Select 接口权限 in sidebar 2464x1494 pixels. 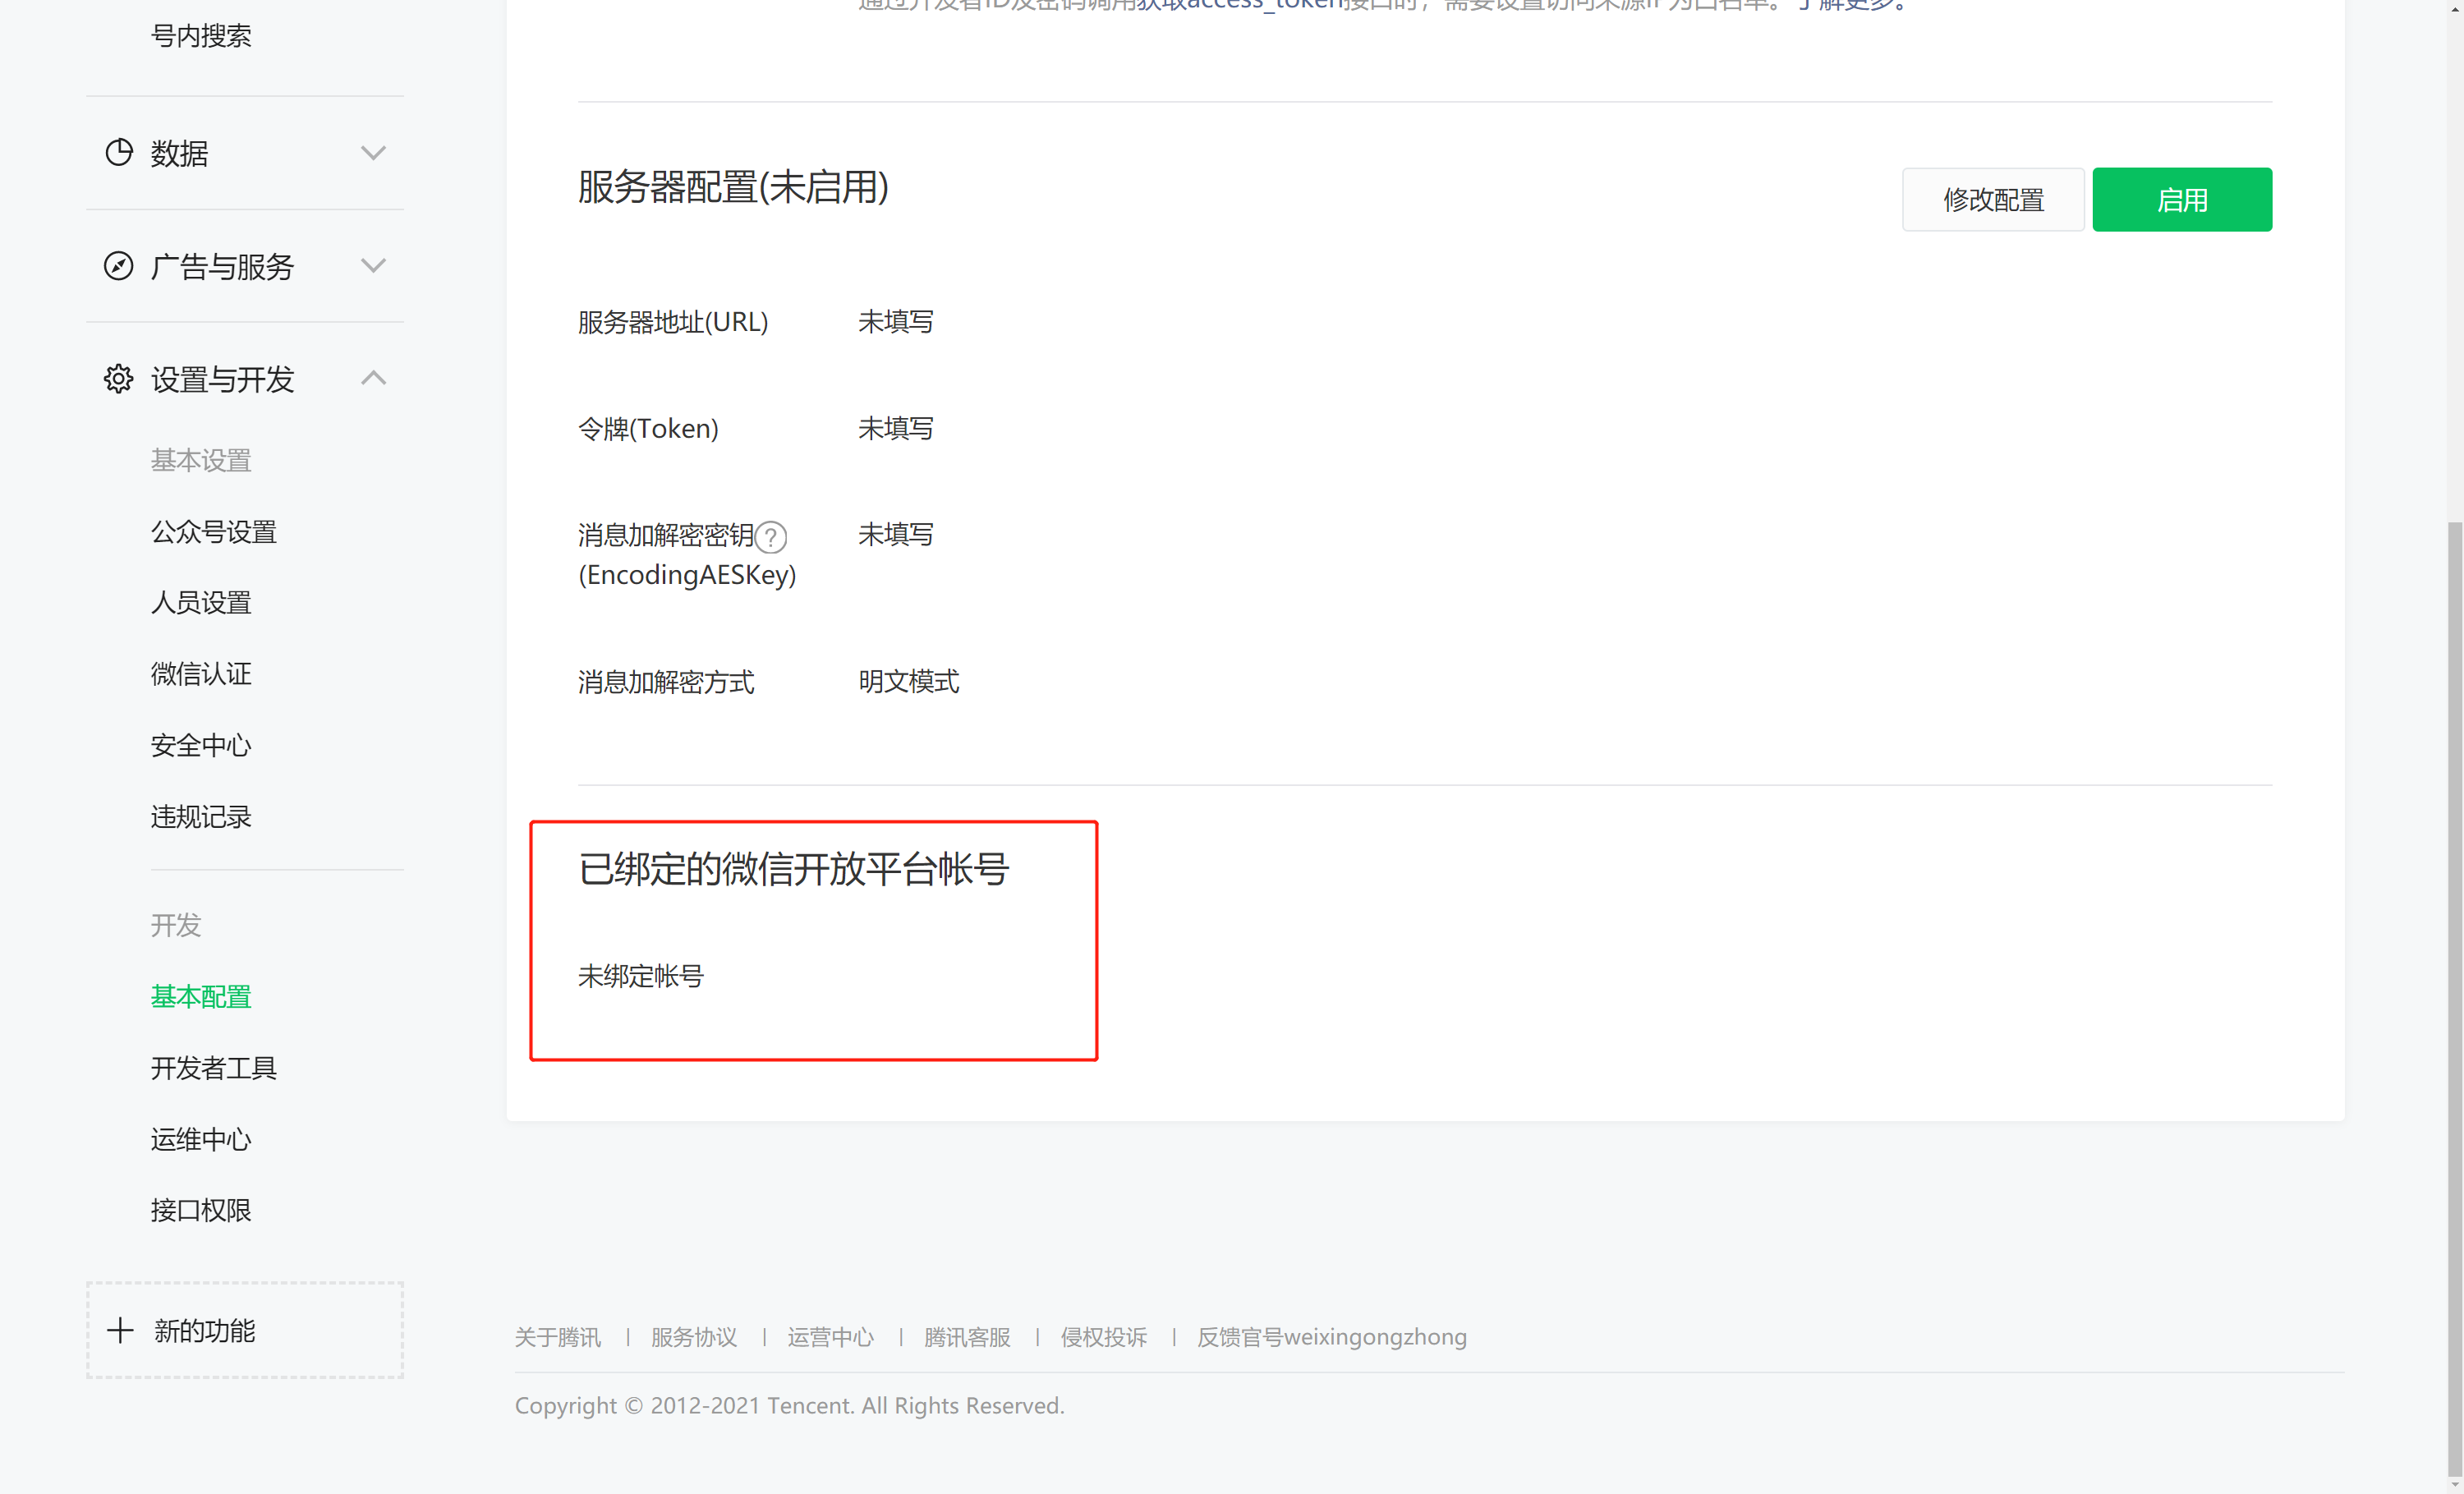coord(200,1210)
